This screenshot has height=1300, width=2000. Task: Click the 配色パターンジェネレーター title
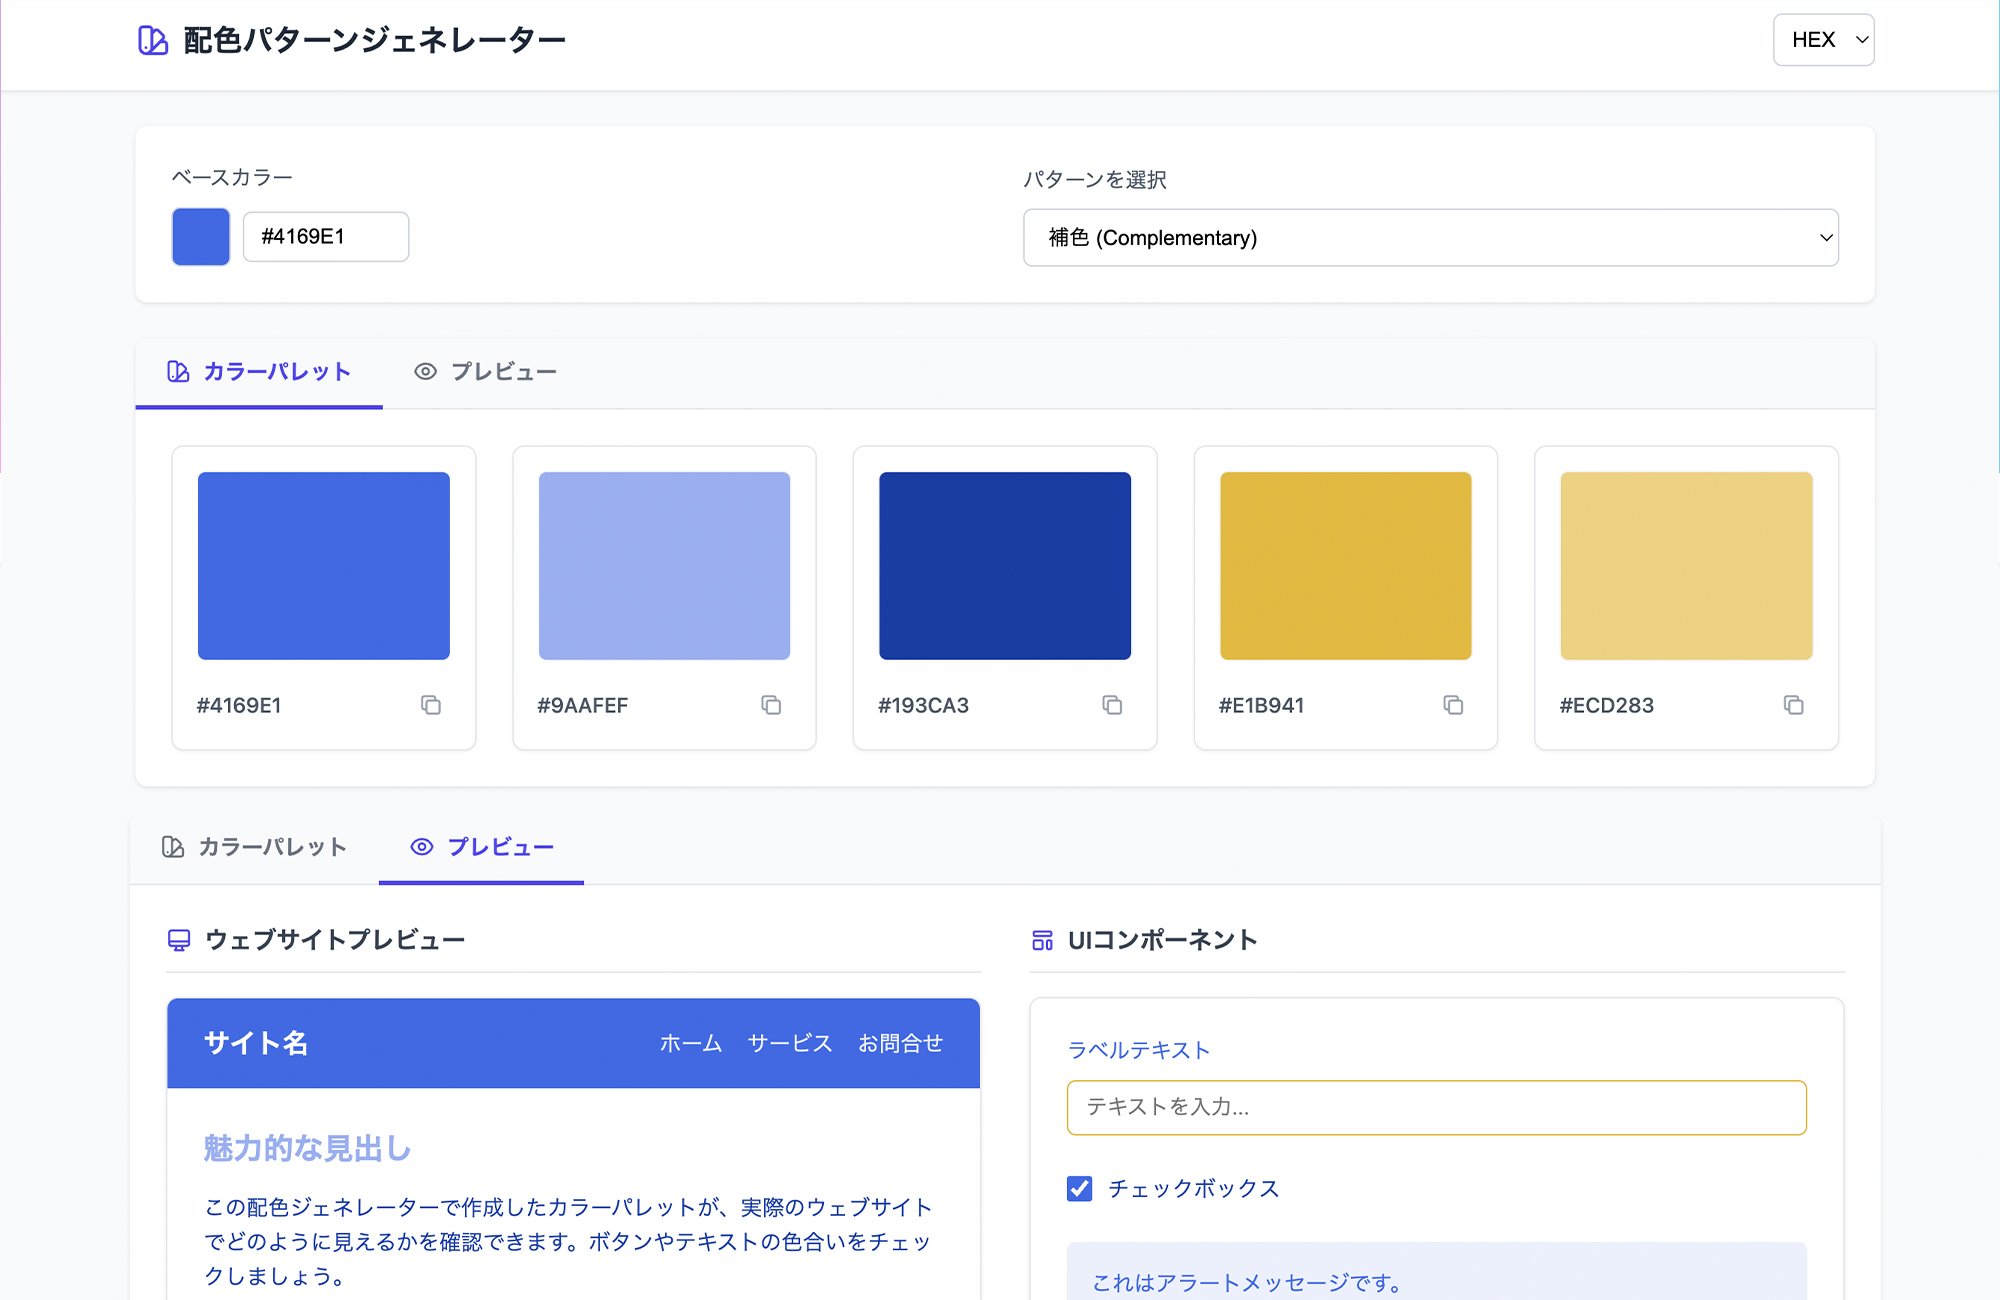click(x=375, y=40)
